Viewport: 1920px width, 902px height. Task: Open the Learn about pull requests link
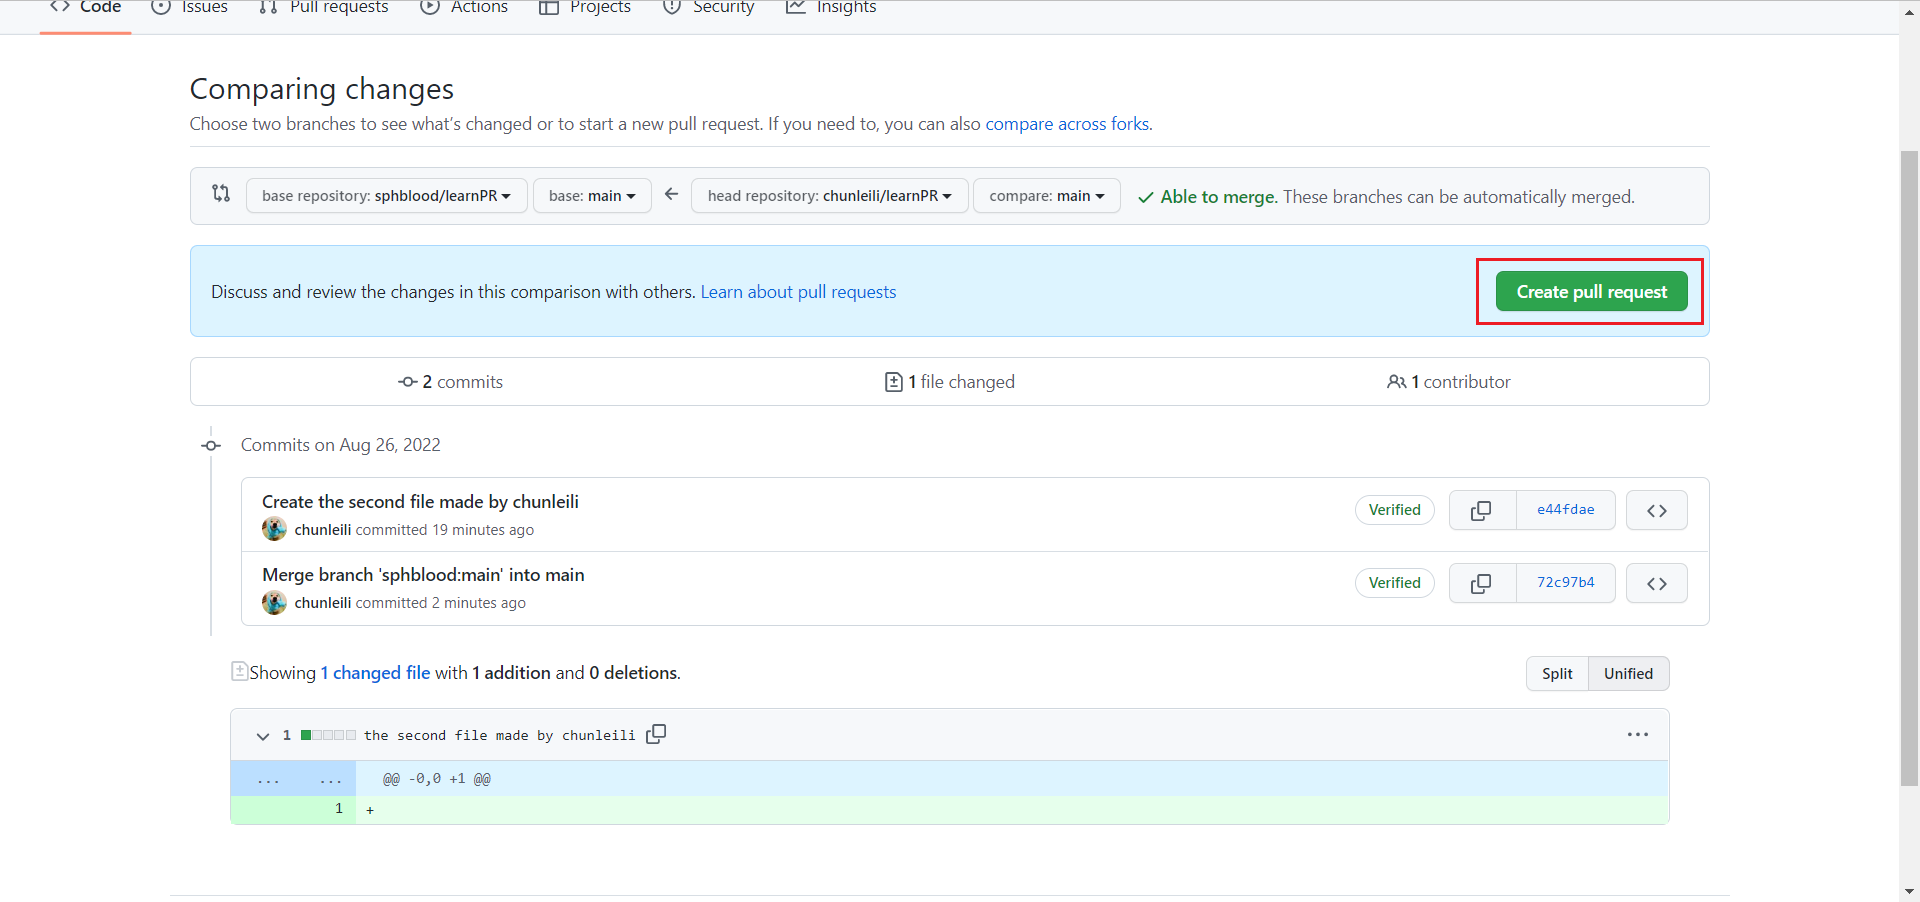798,292
